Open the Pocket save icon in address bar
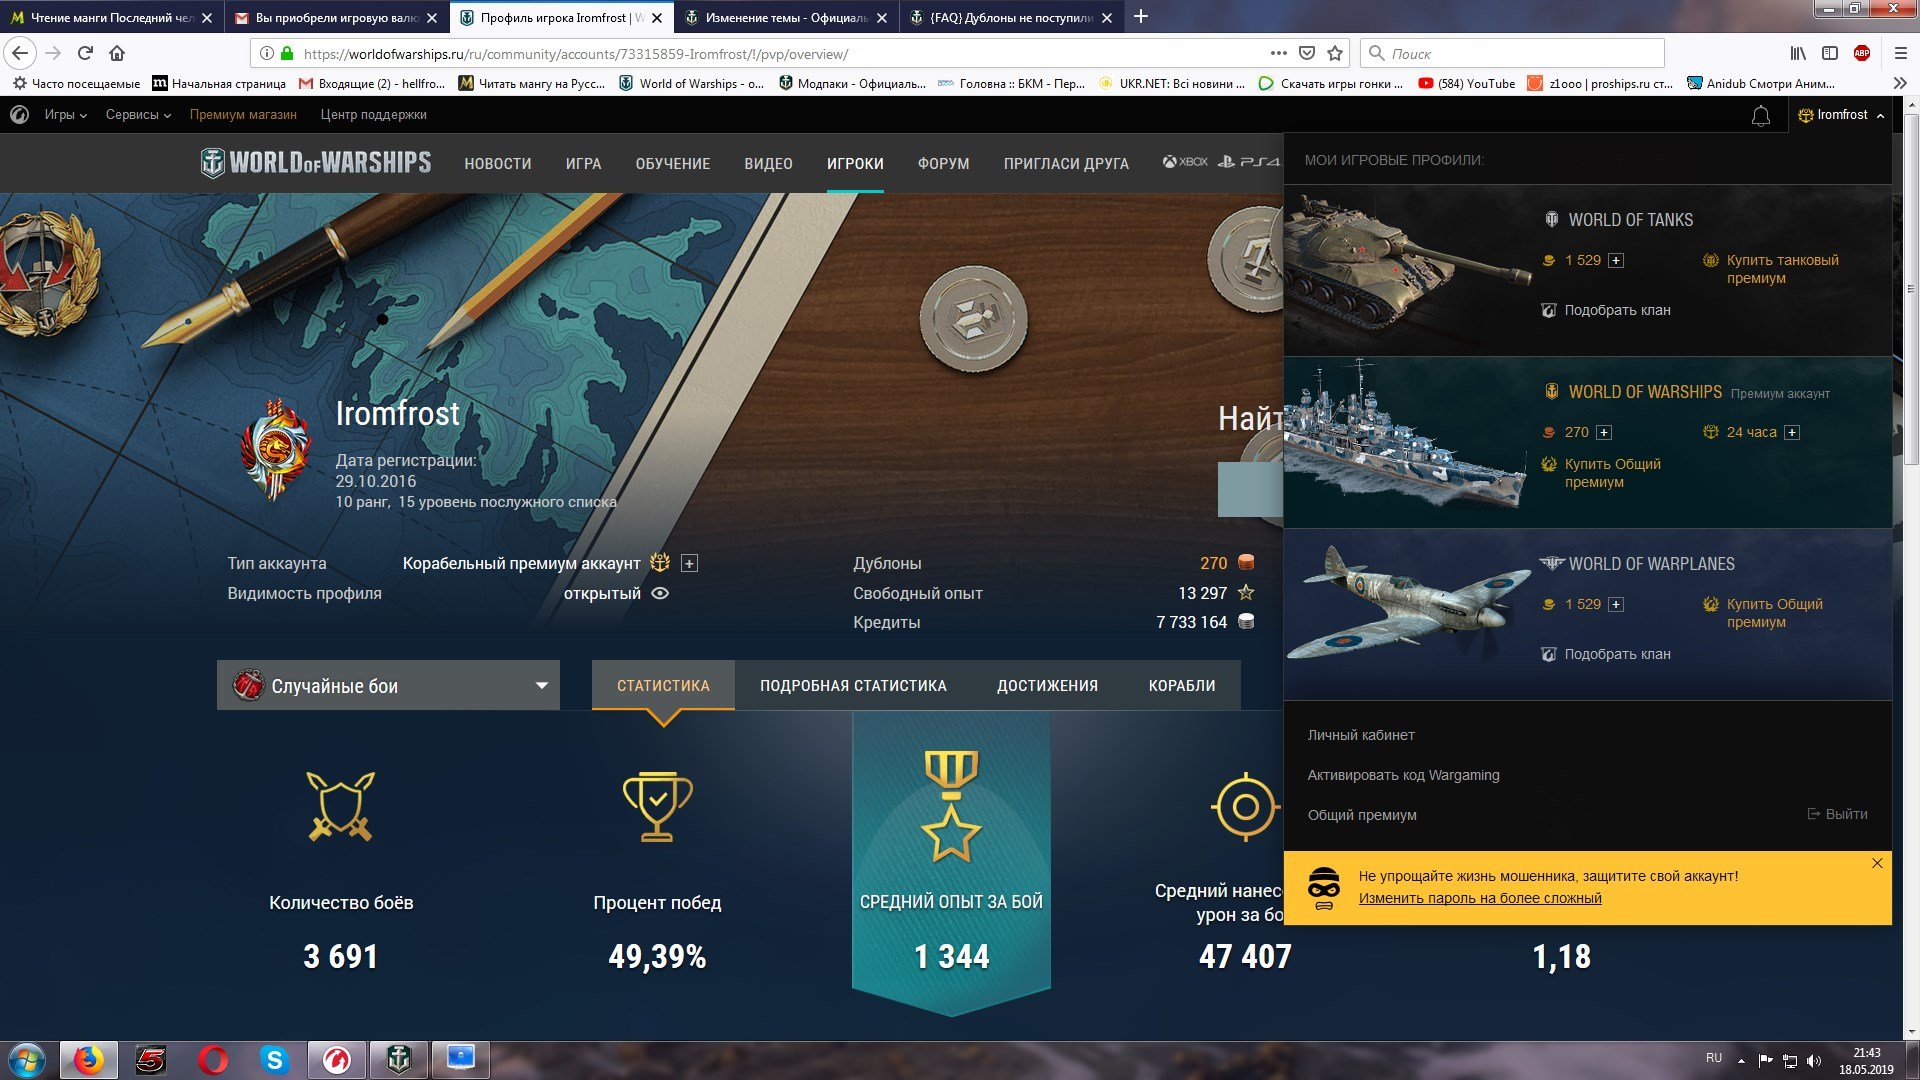This screenshot has height=1080, width=1920. tap(1306, 53)
